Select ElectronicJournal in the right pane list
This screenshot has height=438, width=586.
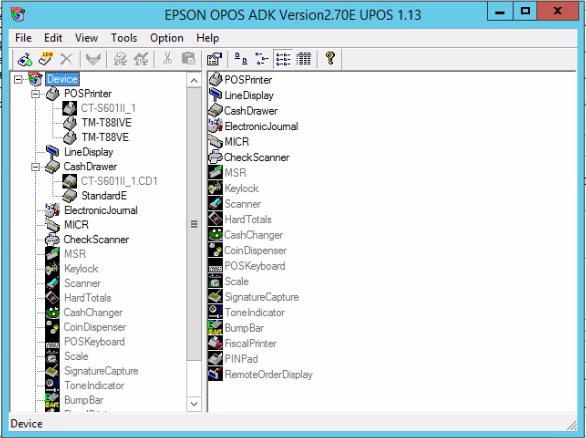click(261, 126)
